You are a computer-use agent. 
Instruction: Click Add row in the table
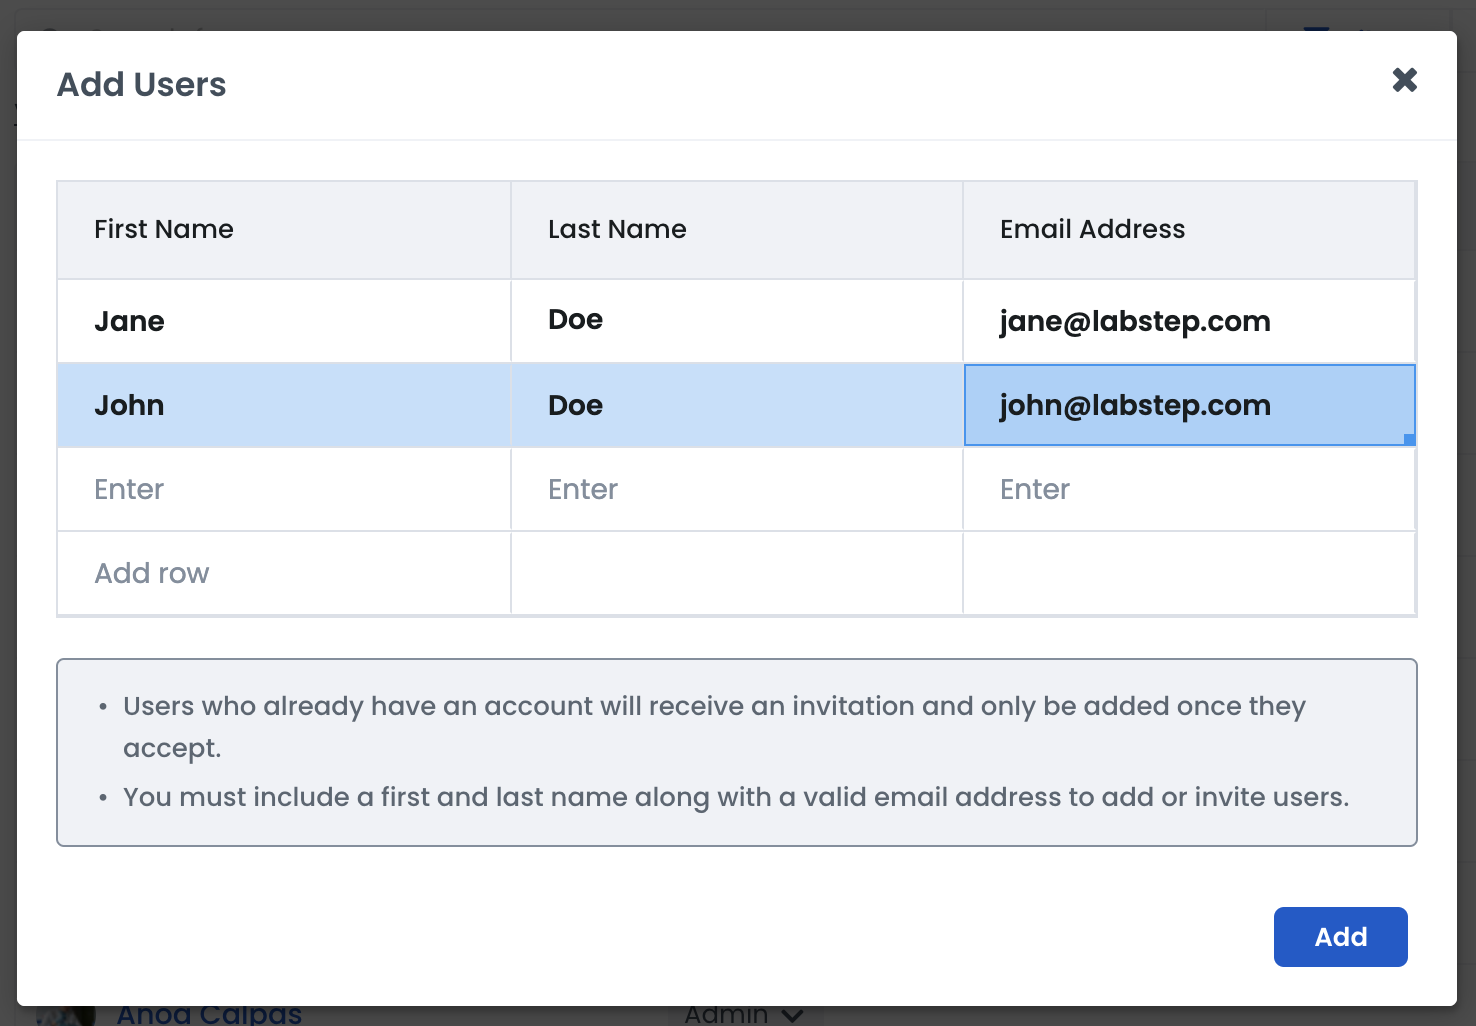[x=152, y=573]
